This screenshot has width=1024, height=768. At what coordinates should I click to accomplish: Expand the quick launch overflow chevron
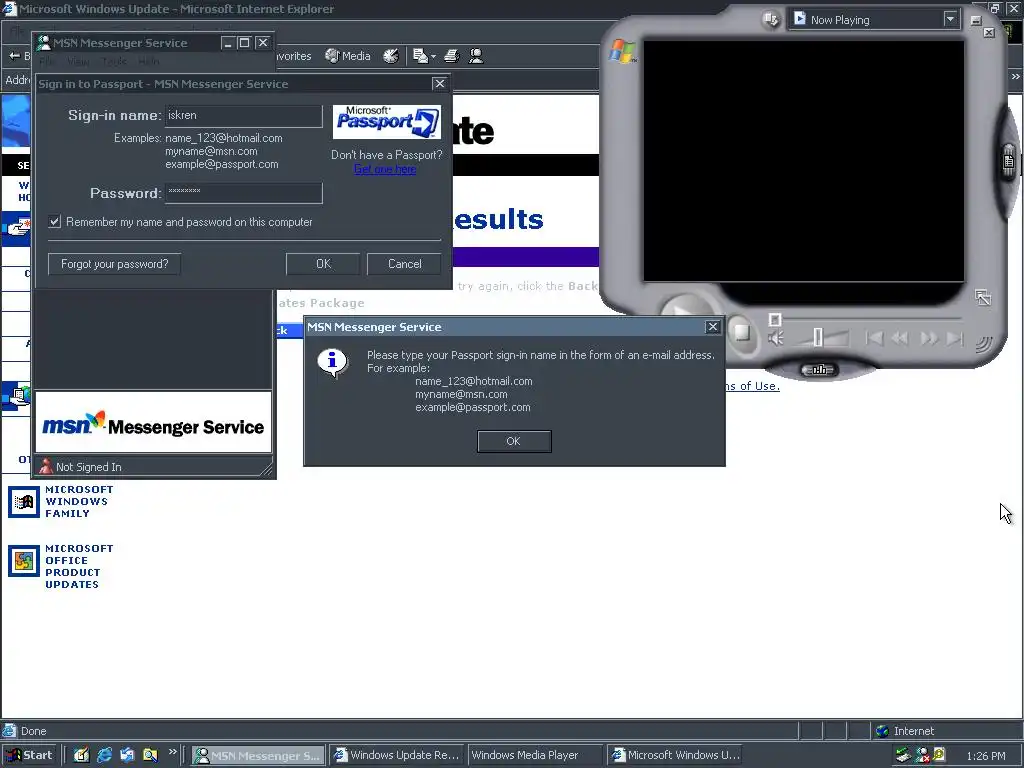pos(172,752)
